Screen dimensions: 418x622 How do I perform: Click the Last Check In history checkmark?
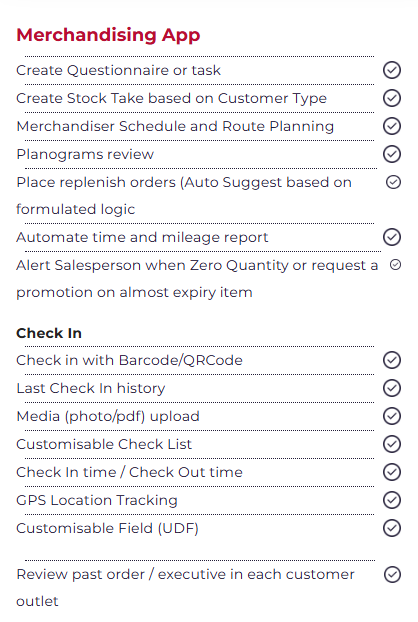coord(392,388)
